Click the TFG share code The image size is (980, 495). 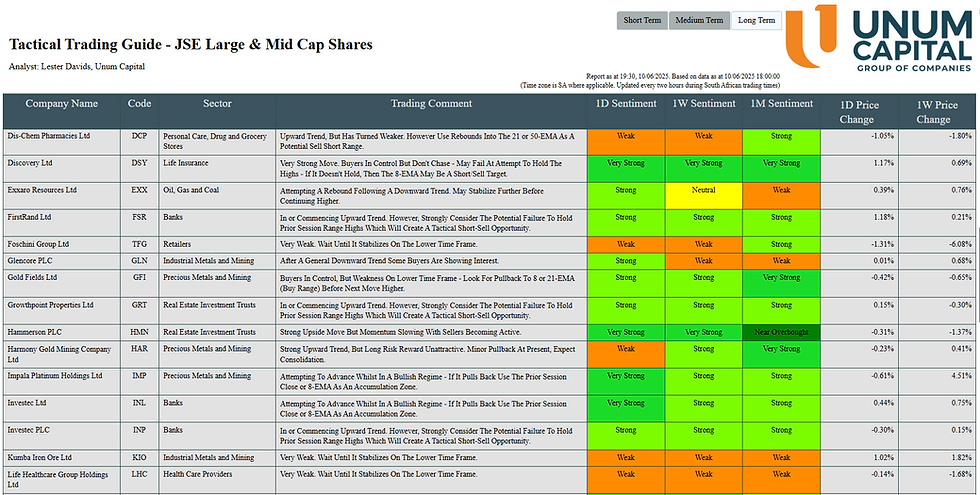pos(139,244)
